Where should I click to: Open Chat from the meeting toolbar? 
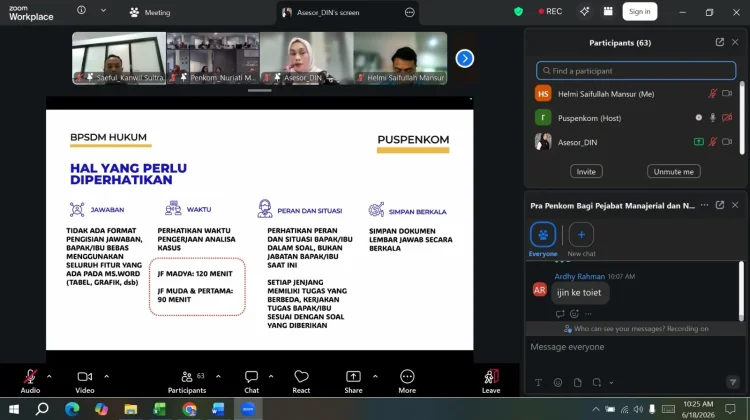(x=251, y=381)
